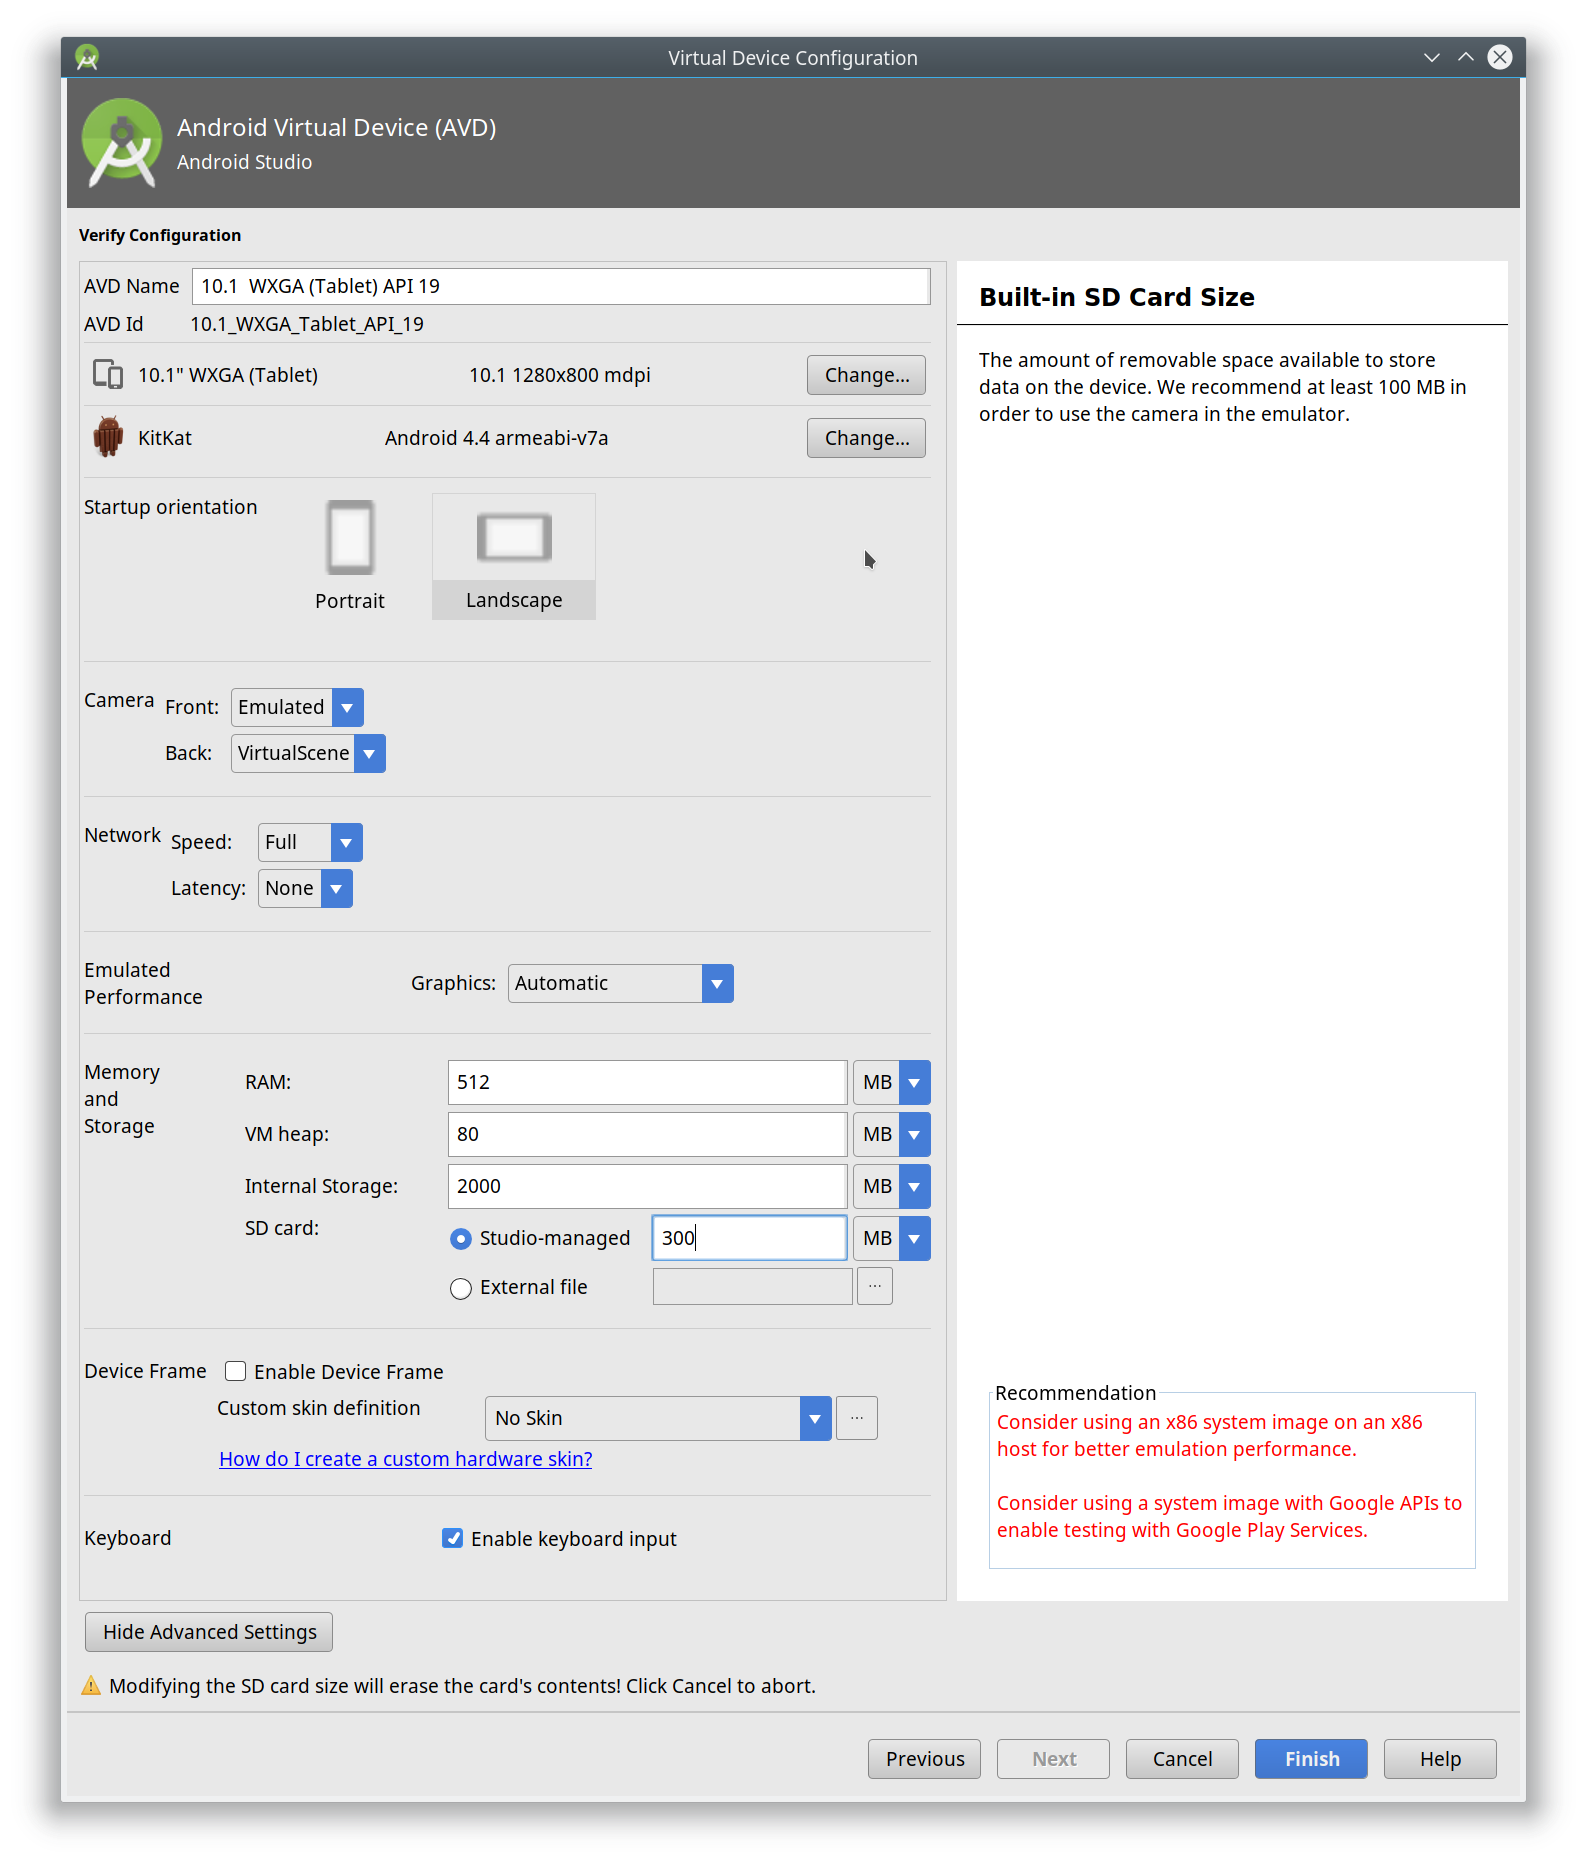Click the warning icon beside SD card message
This screenshot has height=1863, width=1587.
[x=91, y=1686]
